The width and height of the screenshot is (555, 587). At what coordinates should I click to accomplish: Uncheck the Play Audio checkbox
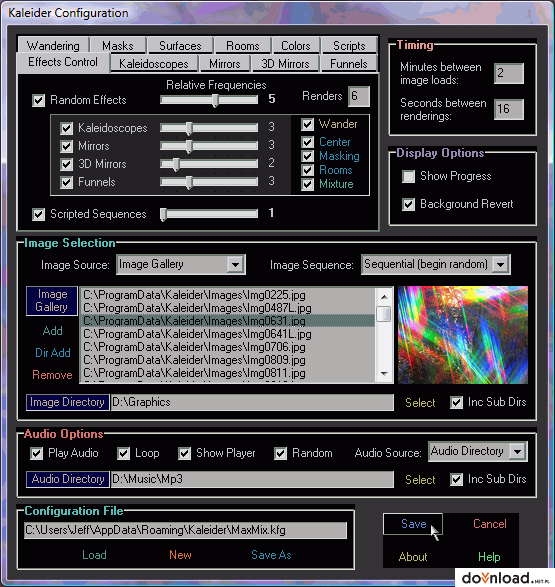click(36, 453)
